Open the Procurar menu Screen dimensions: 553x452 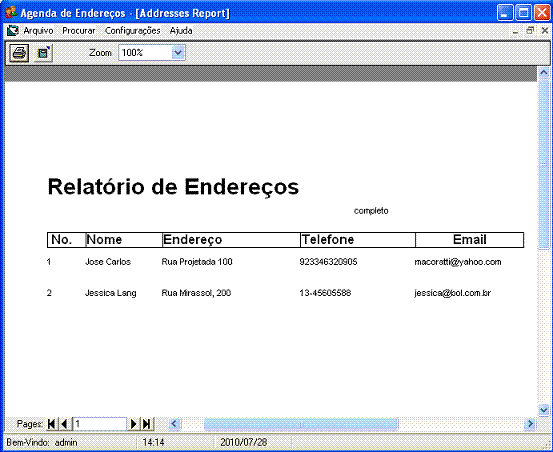(79, 31)
